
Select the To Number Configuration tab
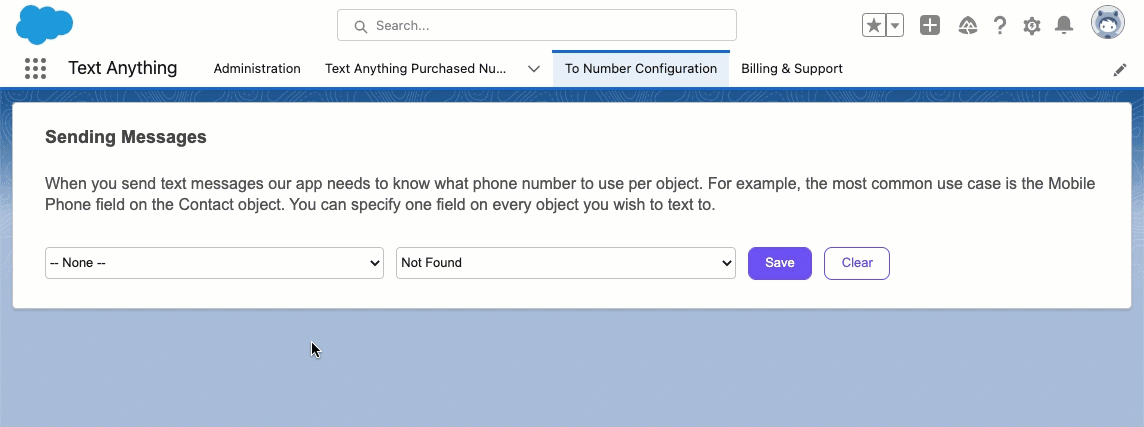641,69
